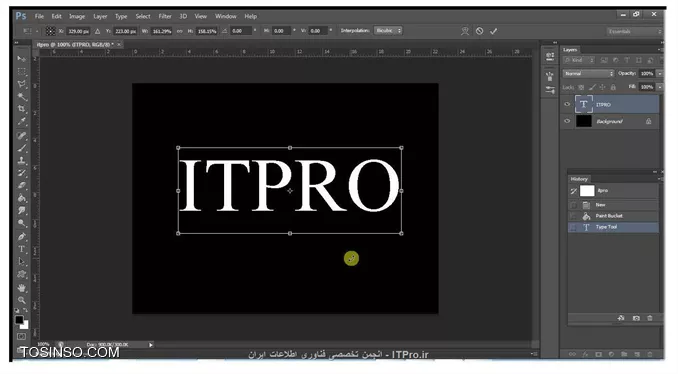This screenshot has width=678, height=374.
Task: Select the Smudge tool
Action: click(x=22, y=211)
